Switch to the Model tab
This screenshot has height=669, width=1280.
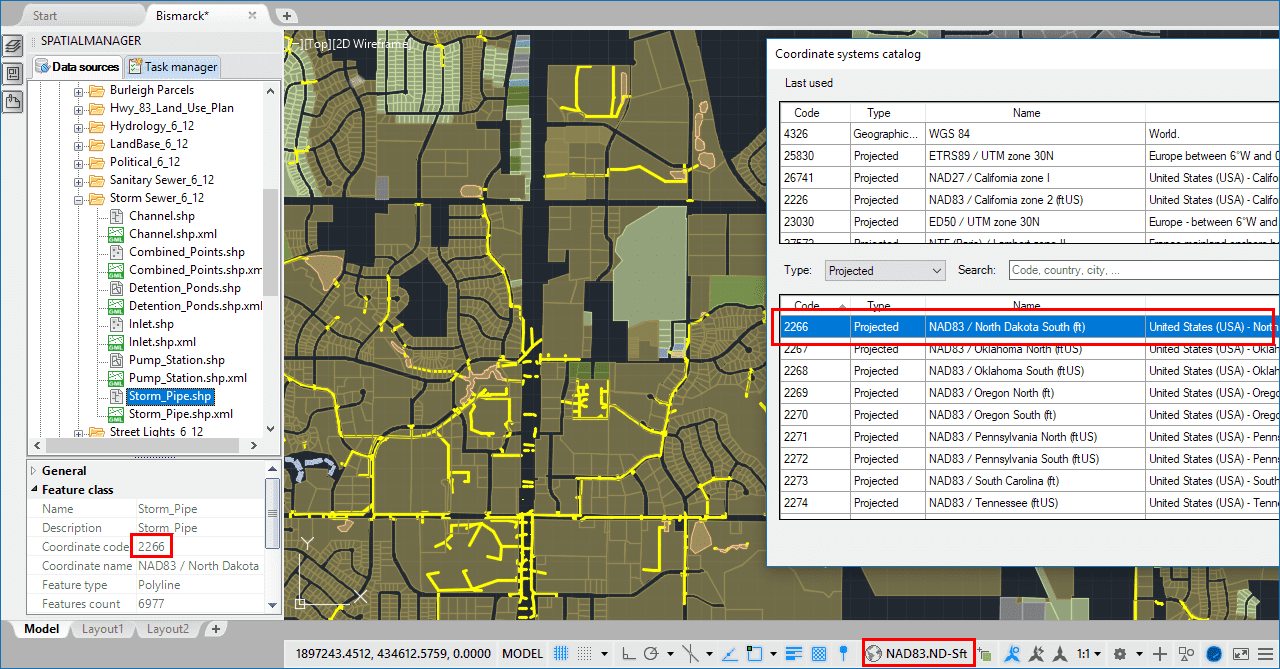41,629
